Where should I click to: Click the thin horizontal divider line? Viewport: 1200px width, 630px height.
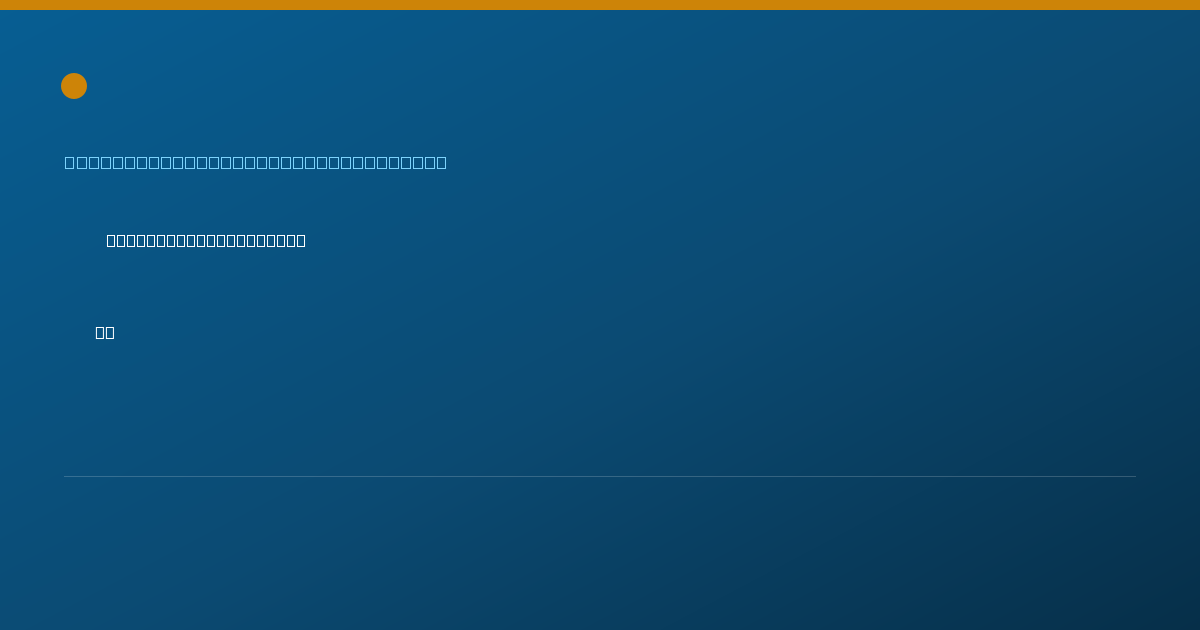point(600,476)
